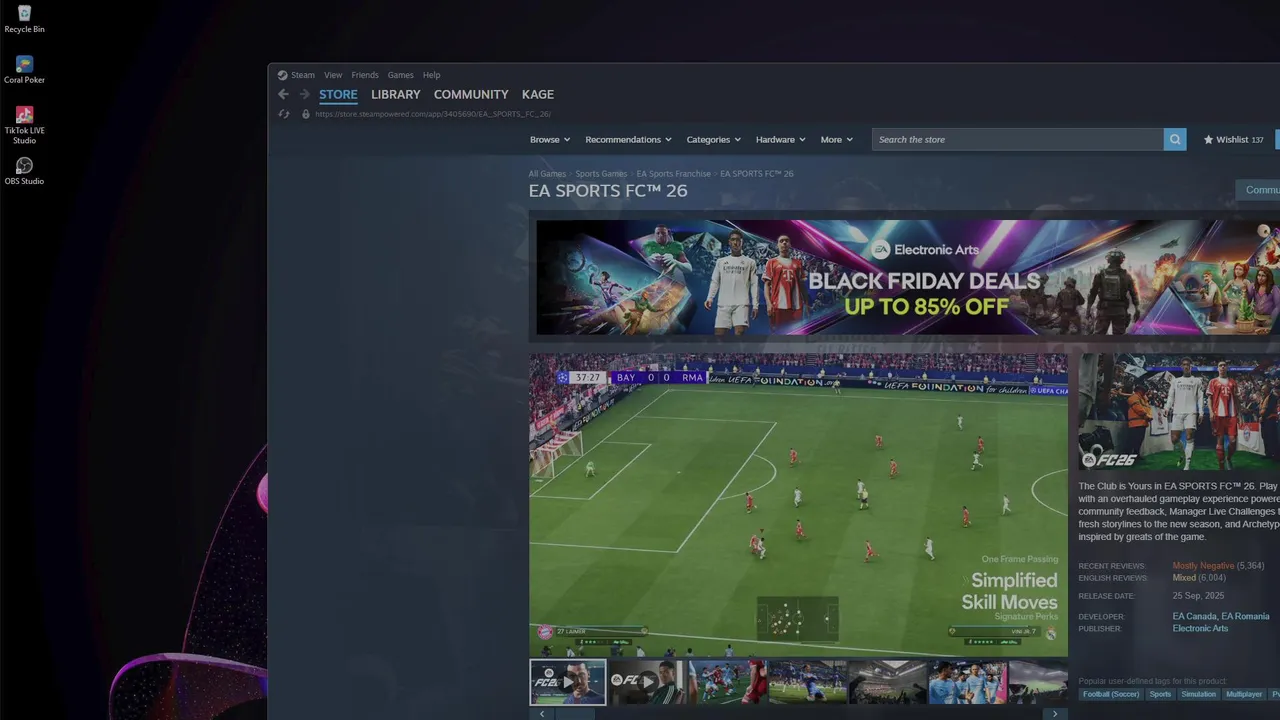
Task: Select the fourth screenshot thumbnail
Action: (808, 682)
